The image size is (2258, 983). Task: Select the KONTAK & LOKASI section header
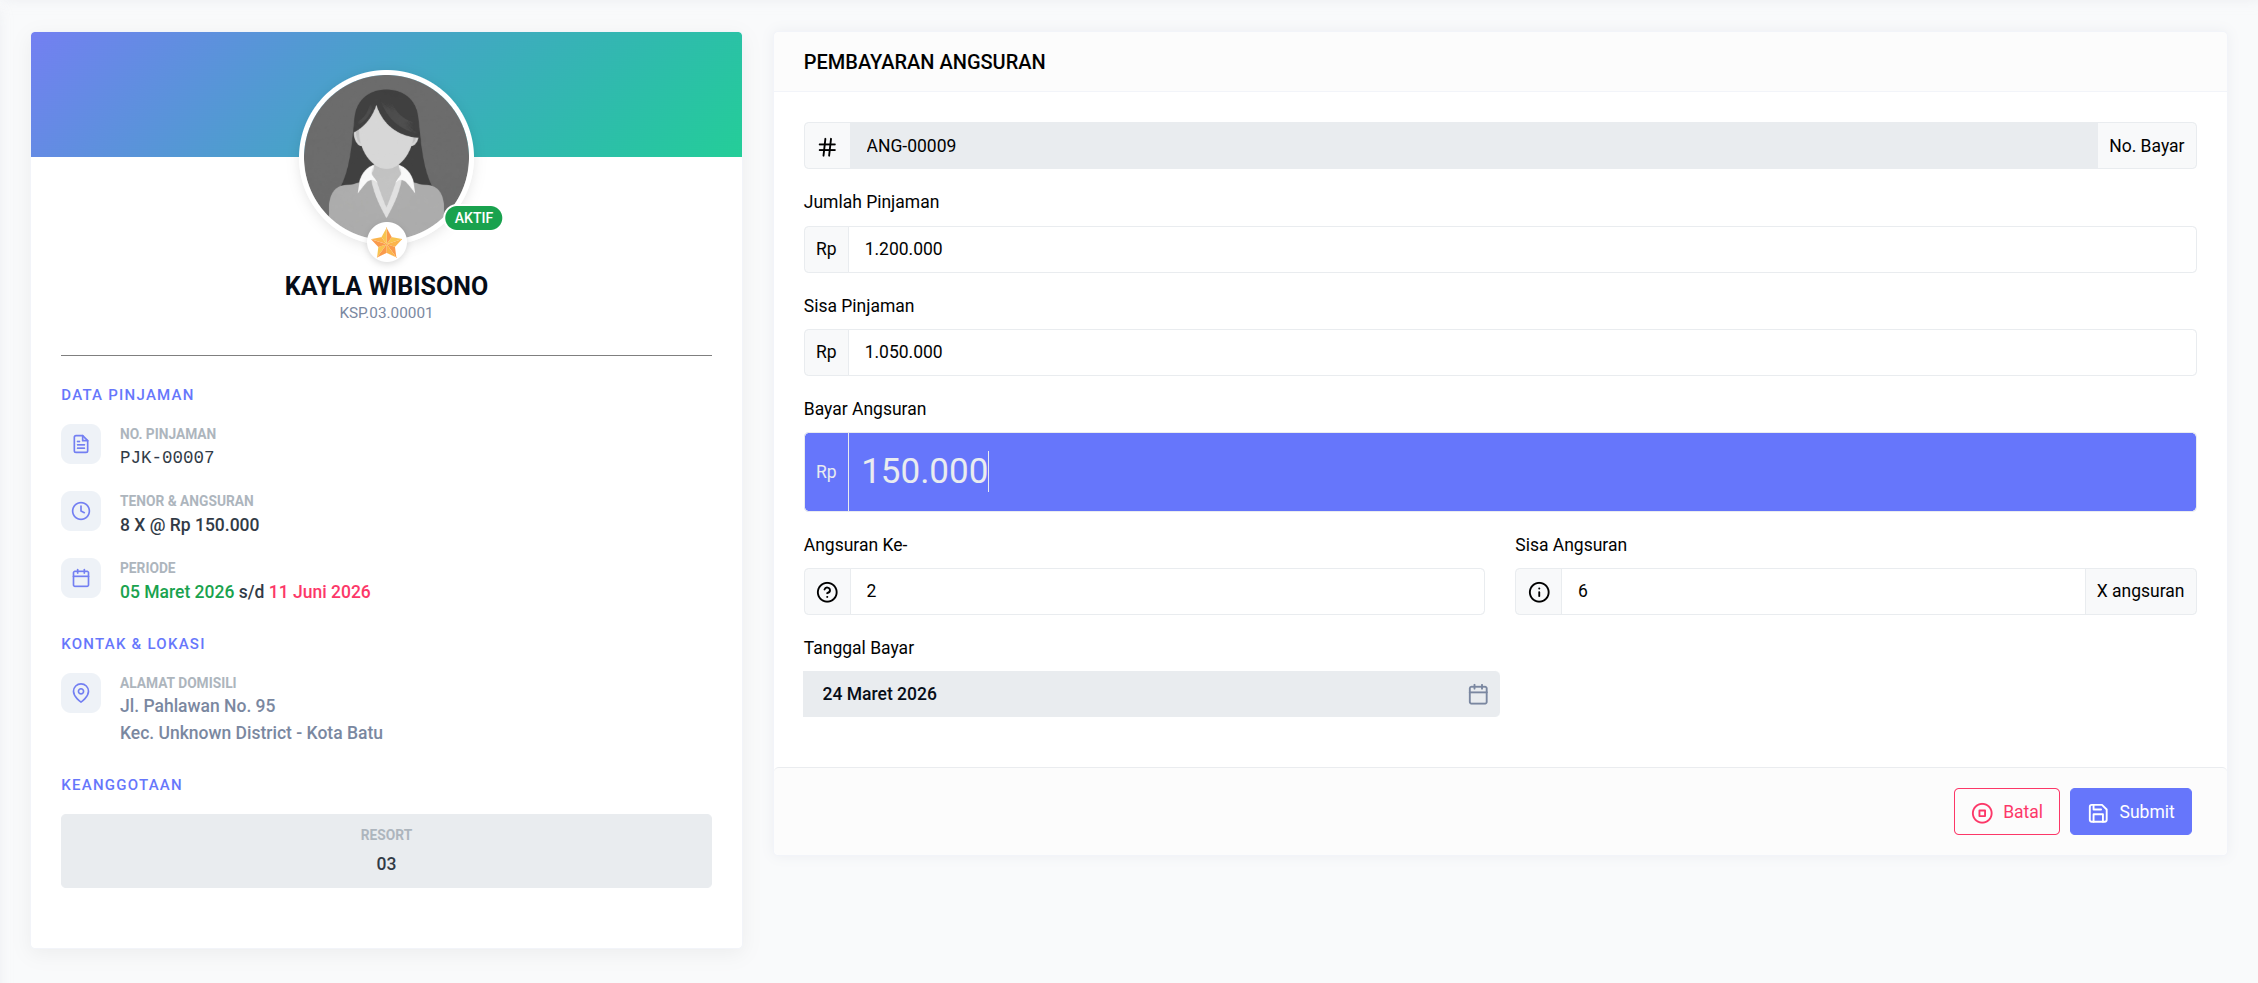pos(133,643)
